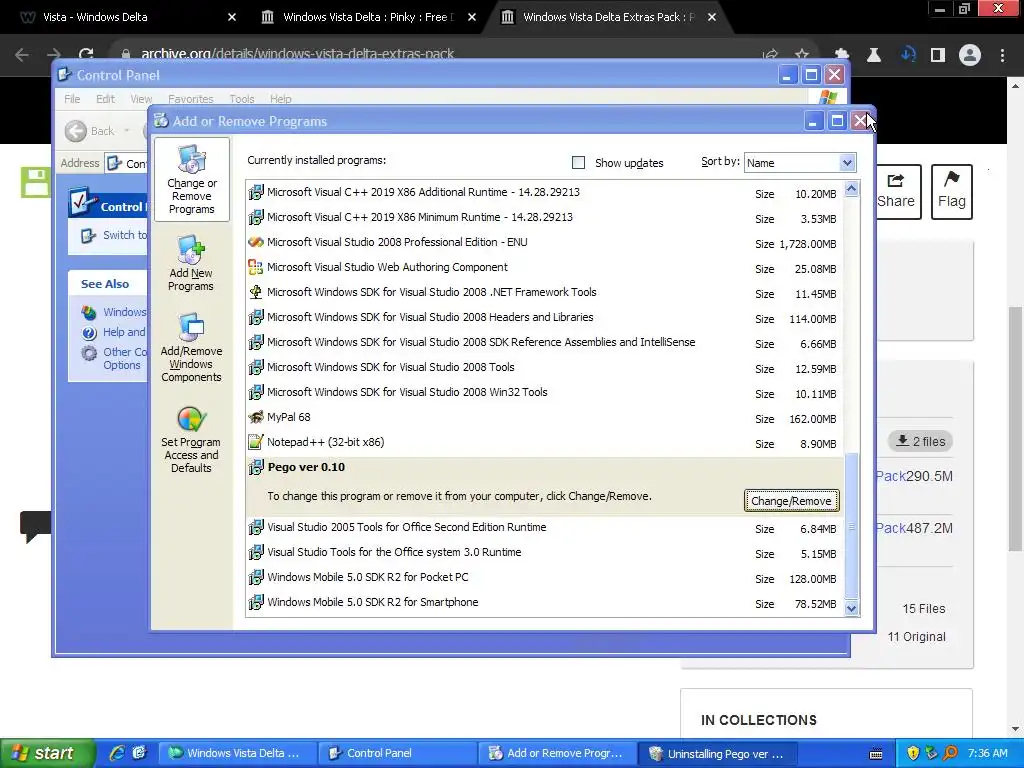Open Edit menu in Control Panel window
1024x768 pixels.
point(105,99)
